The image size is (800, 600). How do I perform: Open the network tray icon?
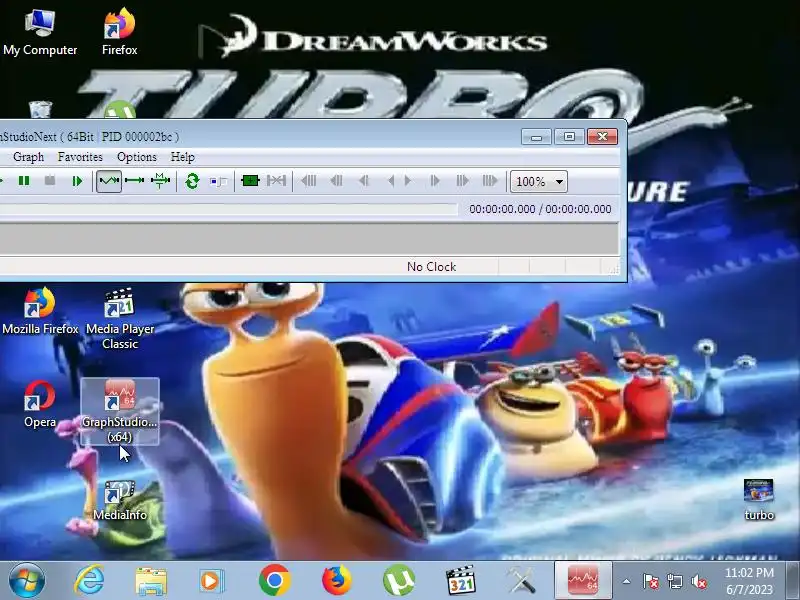[675, 581]
